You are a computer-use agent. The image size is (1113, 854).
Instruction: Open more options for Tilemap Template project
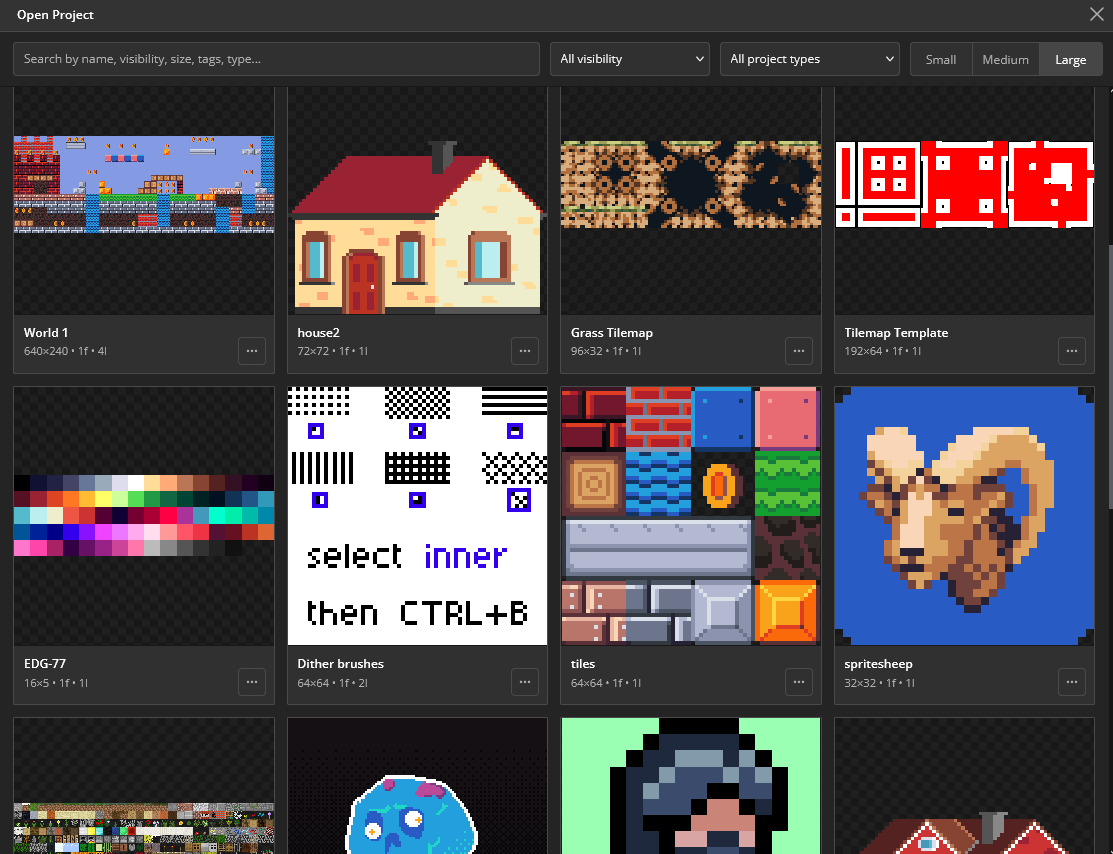click(x=1072, y=351)
